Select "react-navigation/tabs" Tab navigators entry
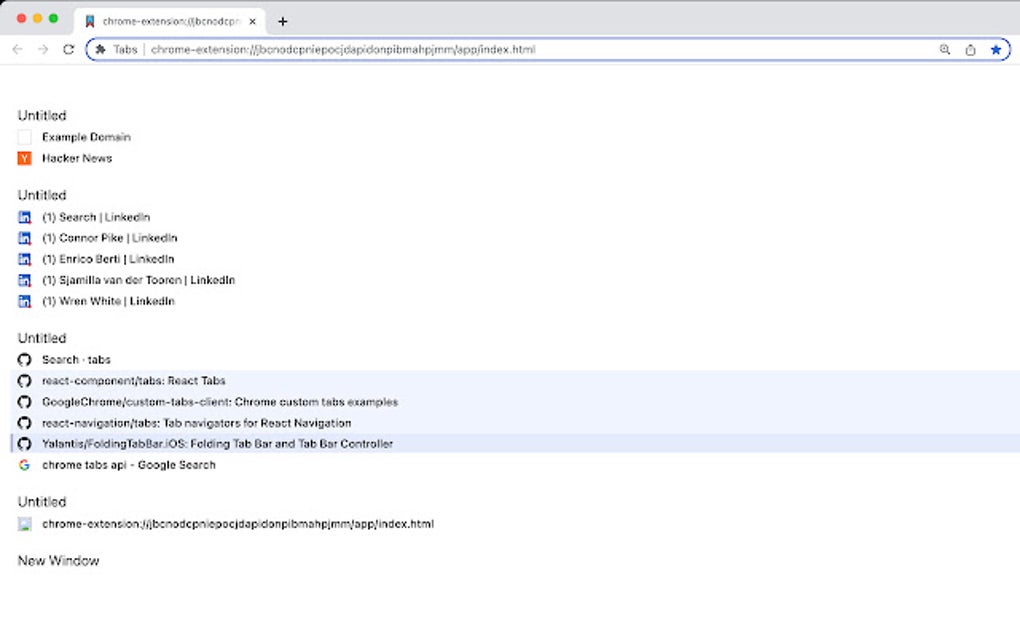 (515, 423)
